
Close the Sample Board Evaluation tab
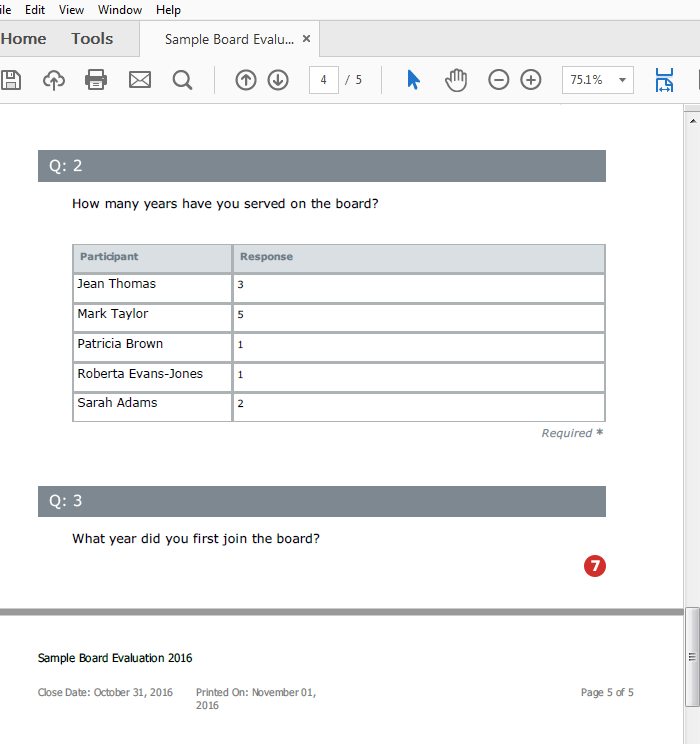[307, 39]
